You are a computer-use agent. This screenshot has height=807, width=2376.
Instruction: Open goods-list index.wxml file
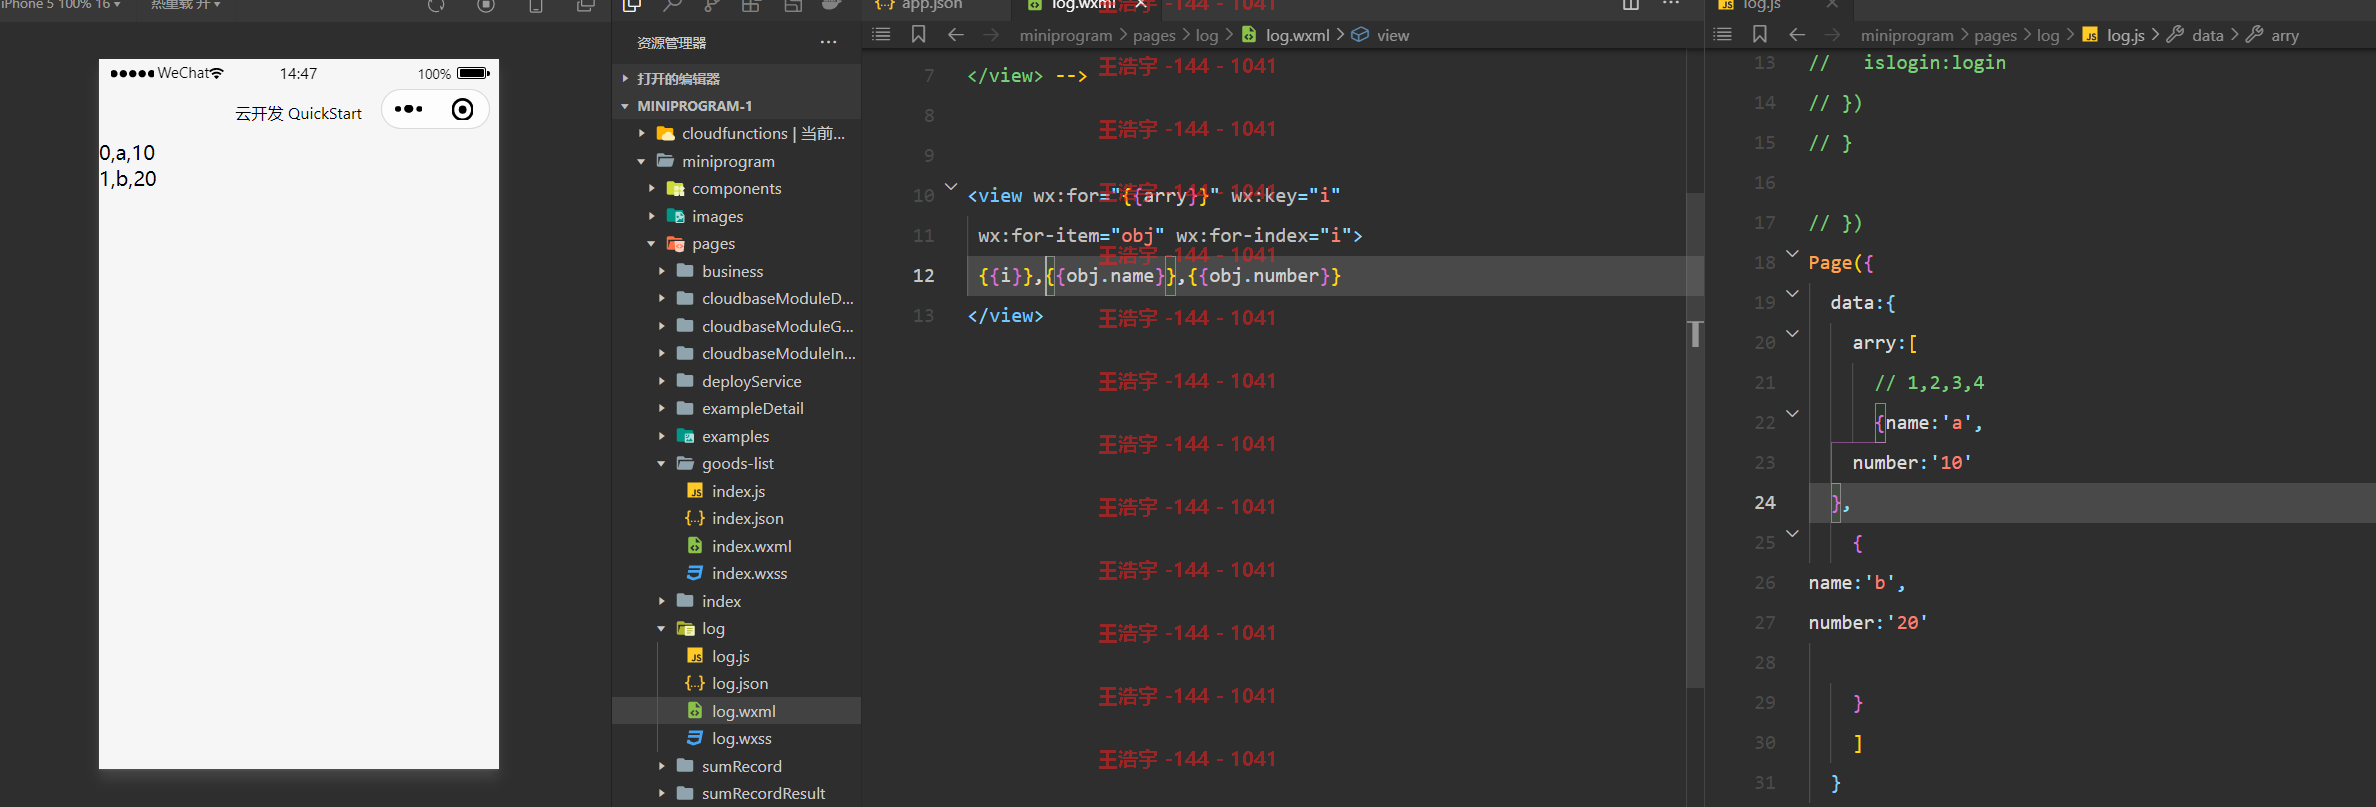736,546
